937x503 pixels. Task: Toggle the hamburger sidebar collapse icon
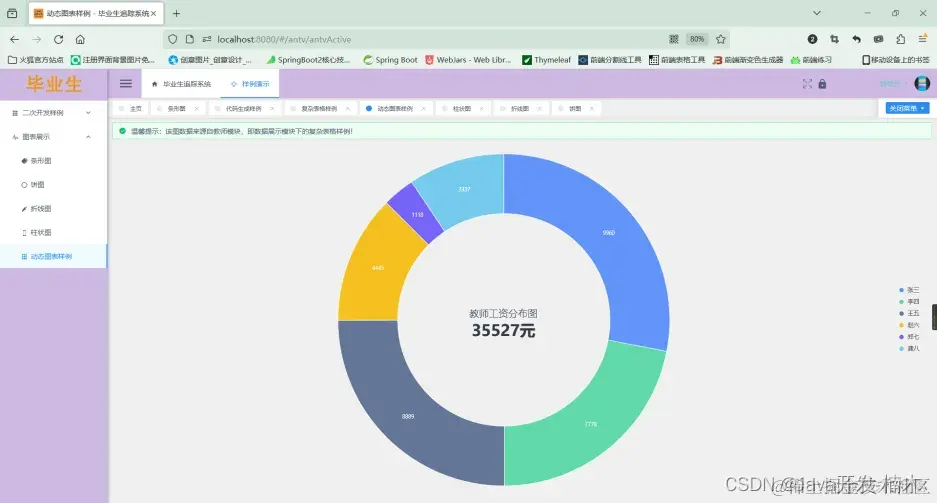[x=125, y=84]
